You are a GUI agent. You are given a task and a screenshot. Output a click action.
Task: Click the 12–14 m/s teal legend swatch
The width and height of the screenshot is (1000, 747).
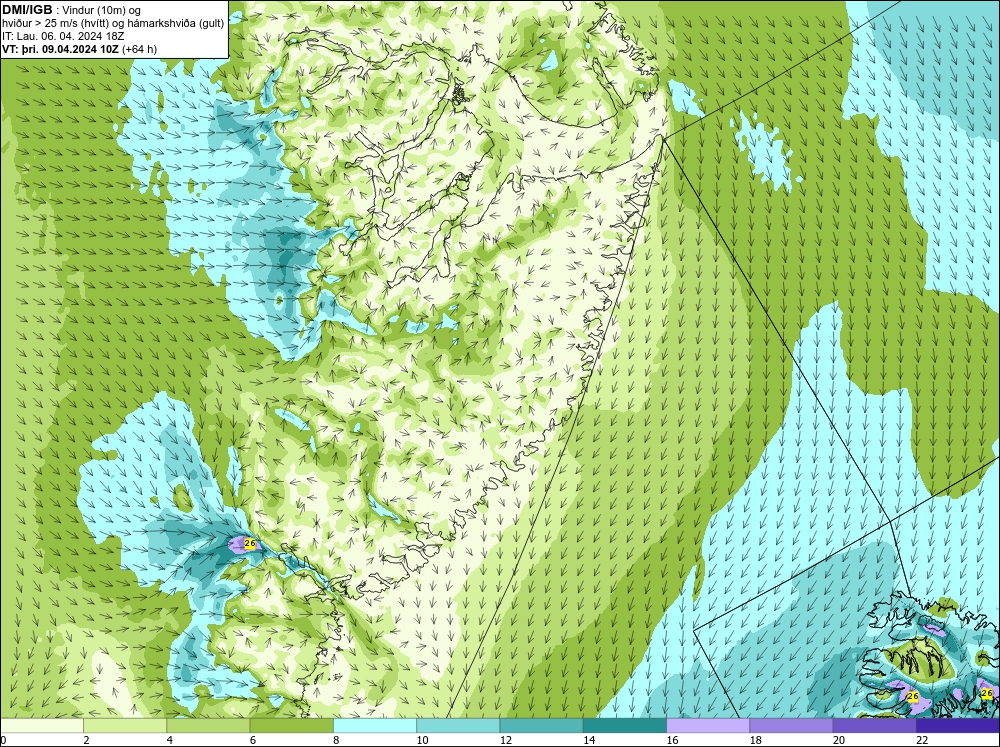(541, 726)
